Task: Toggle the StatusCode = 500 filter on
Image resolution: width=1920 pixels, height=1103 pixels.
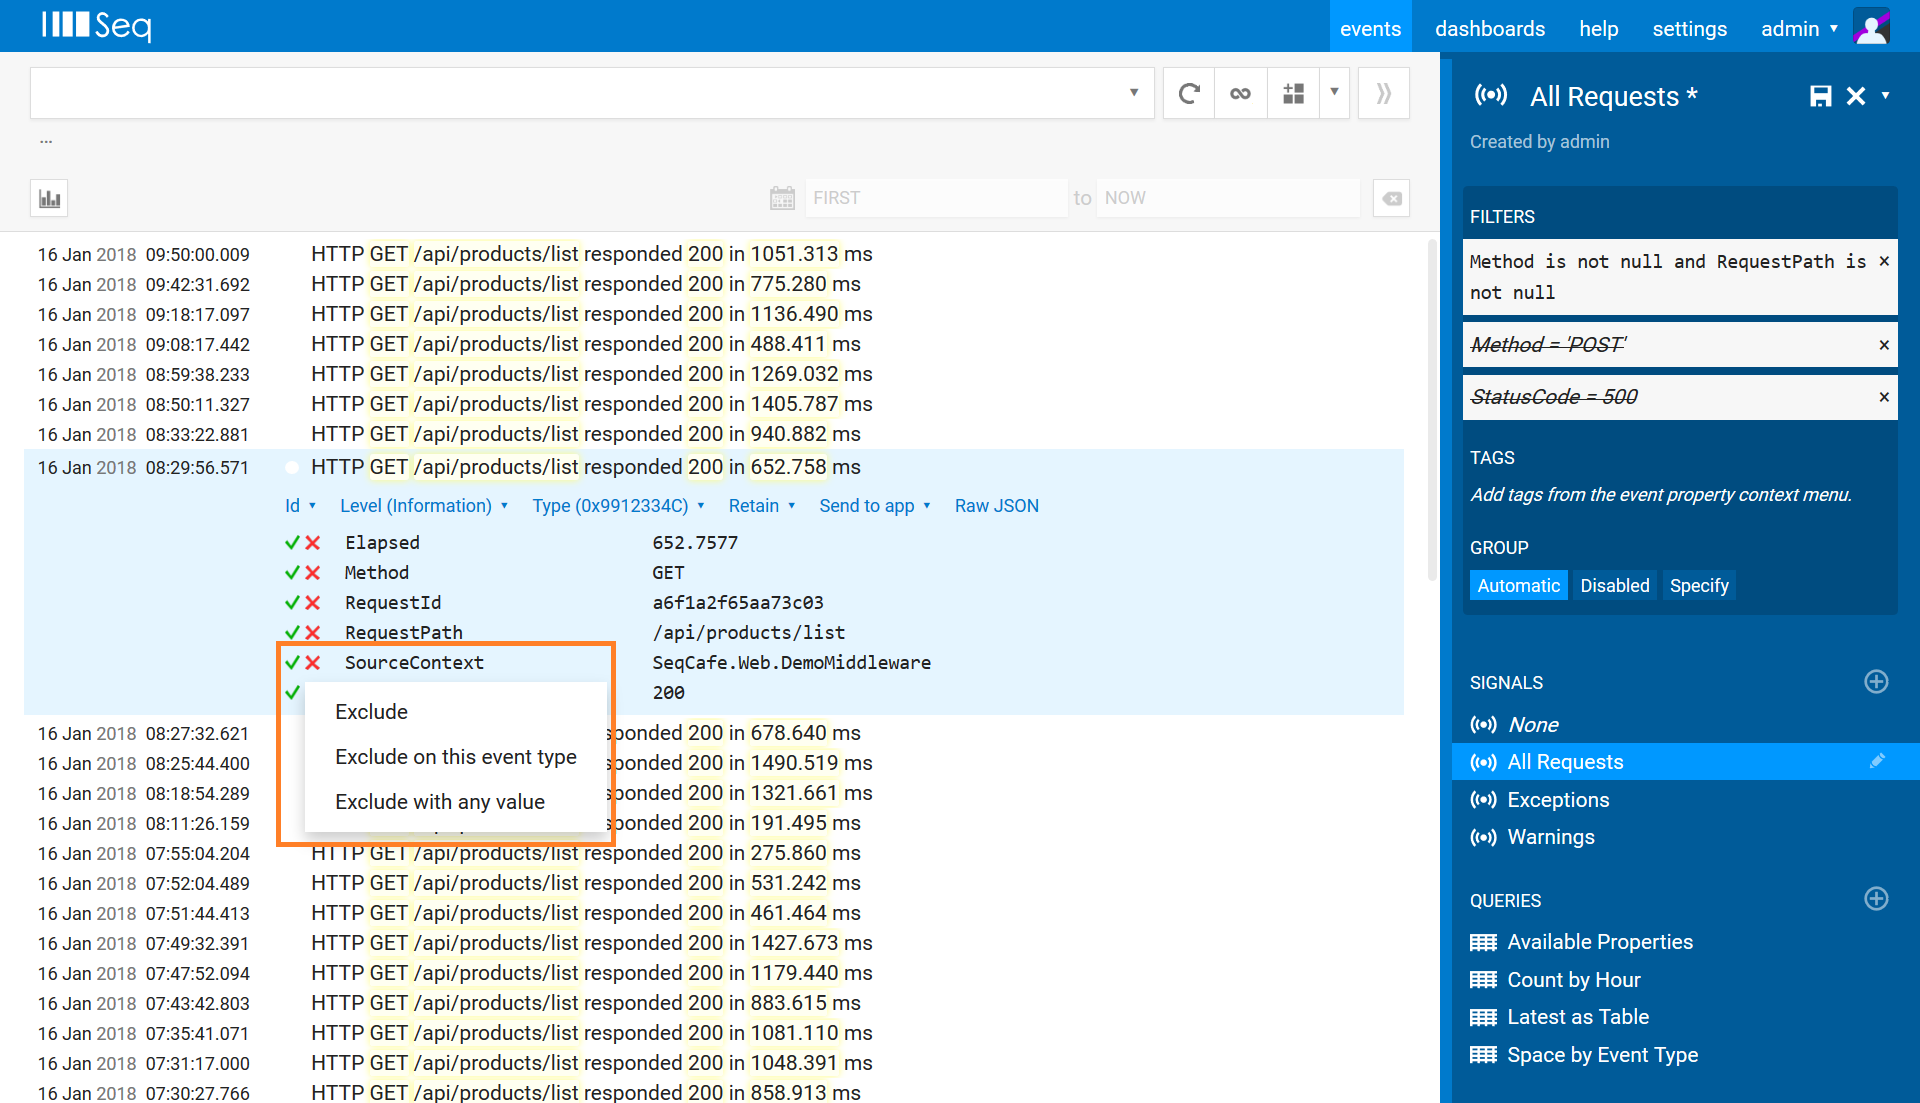Action: [x=1553, y=397]
